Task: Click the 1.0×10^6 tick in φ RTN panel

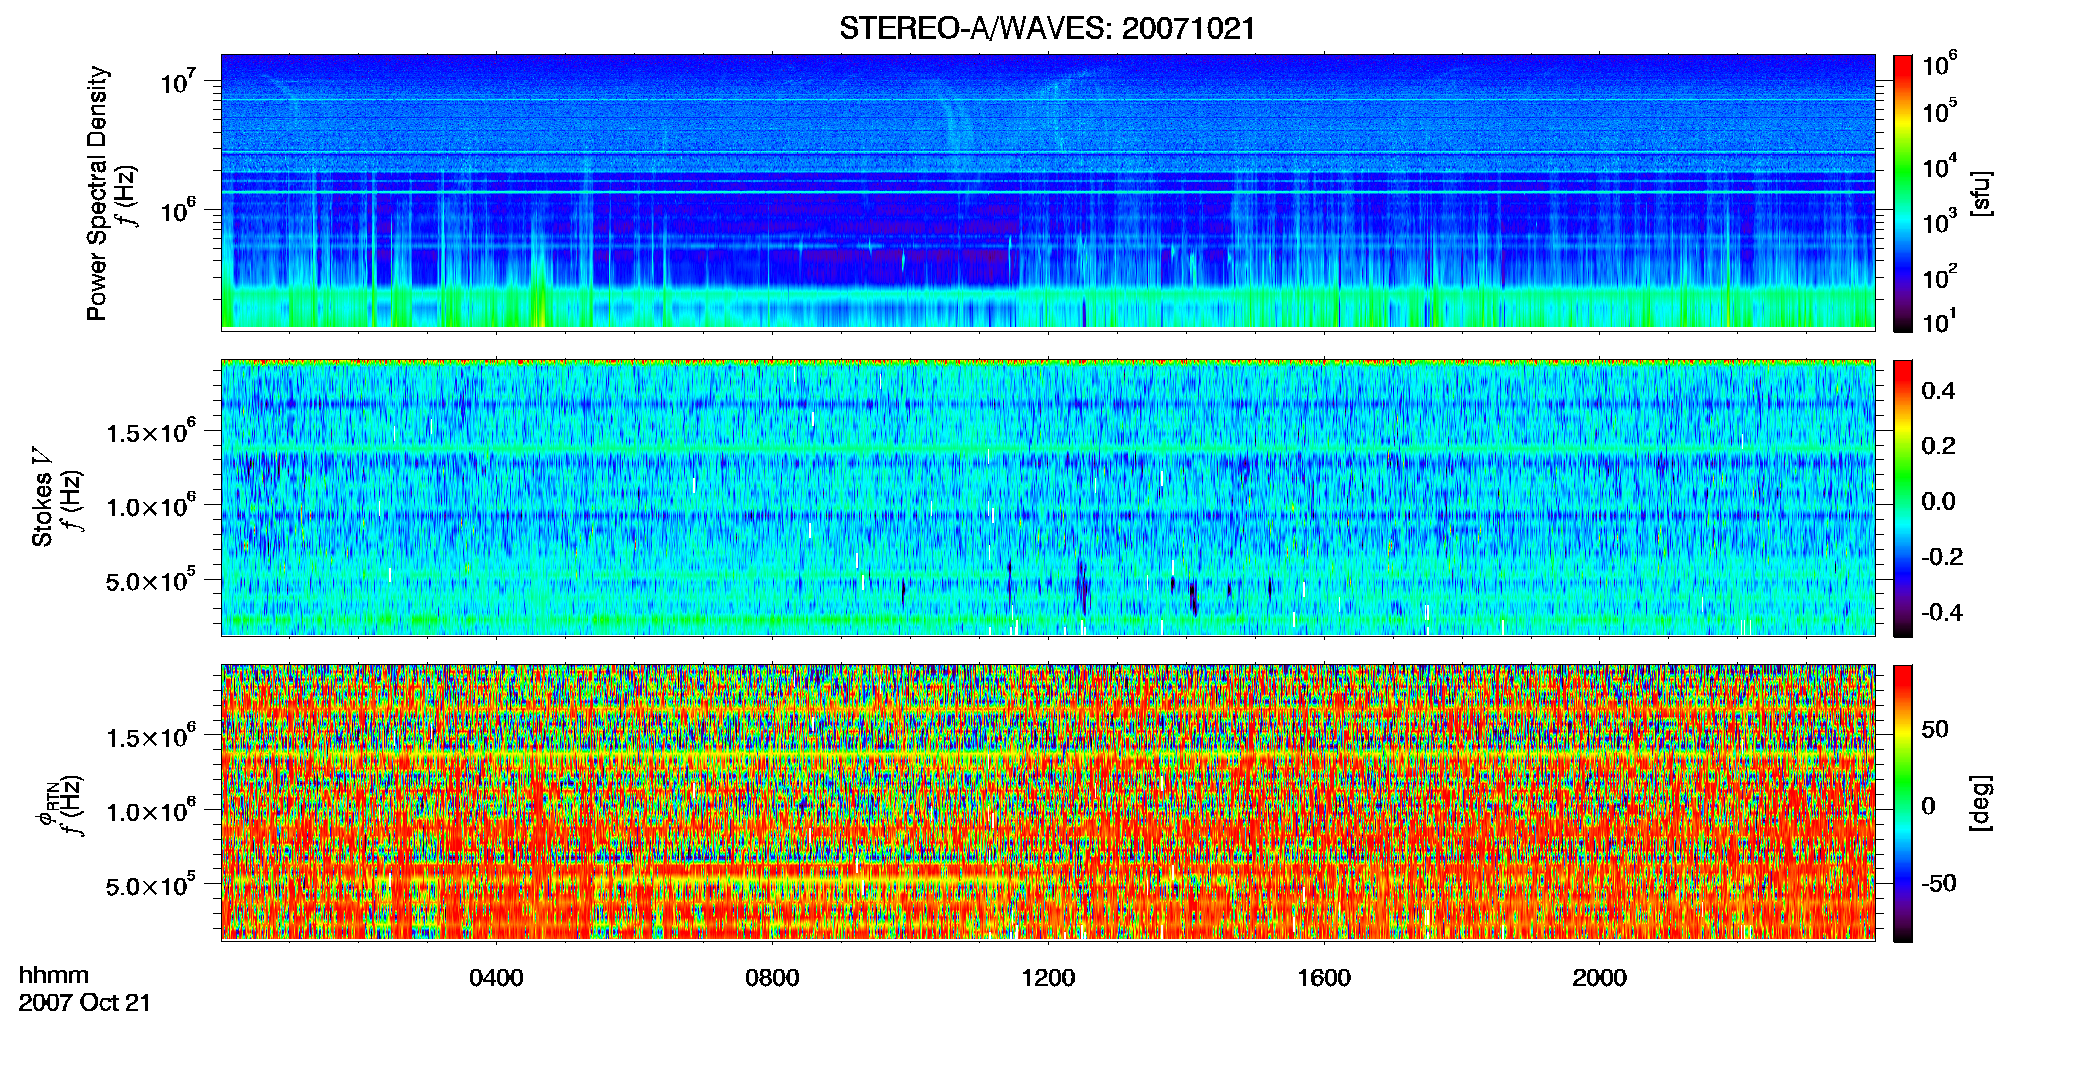Action: click(151, 811)
